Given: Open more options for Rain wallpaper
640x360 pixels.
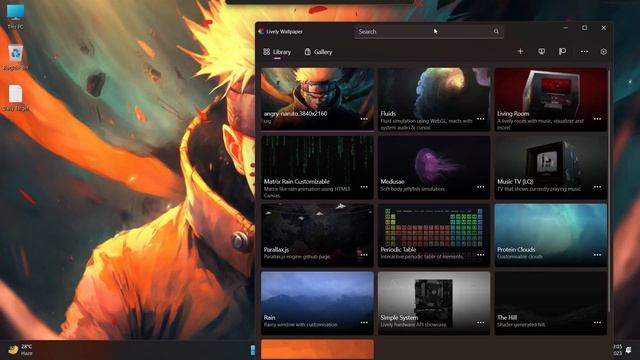Looking at the screenshot, I should pyautogui.click(x=364, y=322).
